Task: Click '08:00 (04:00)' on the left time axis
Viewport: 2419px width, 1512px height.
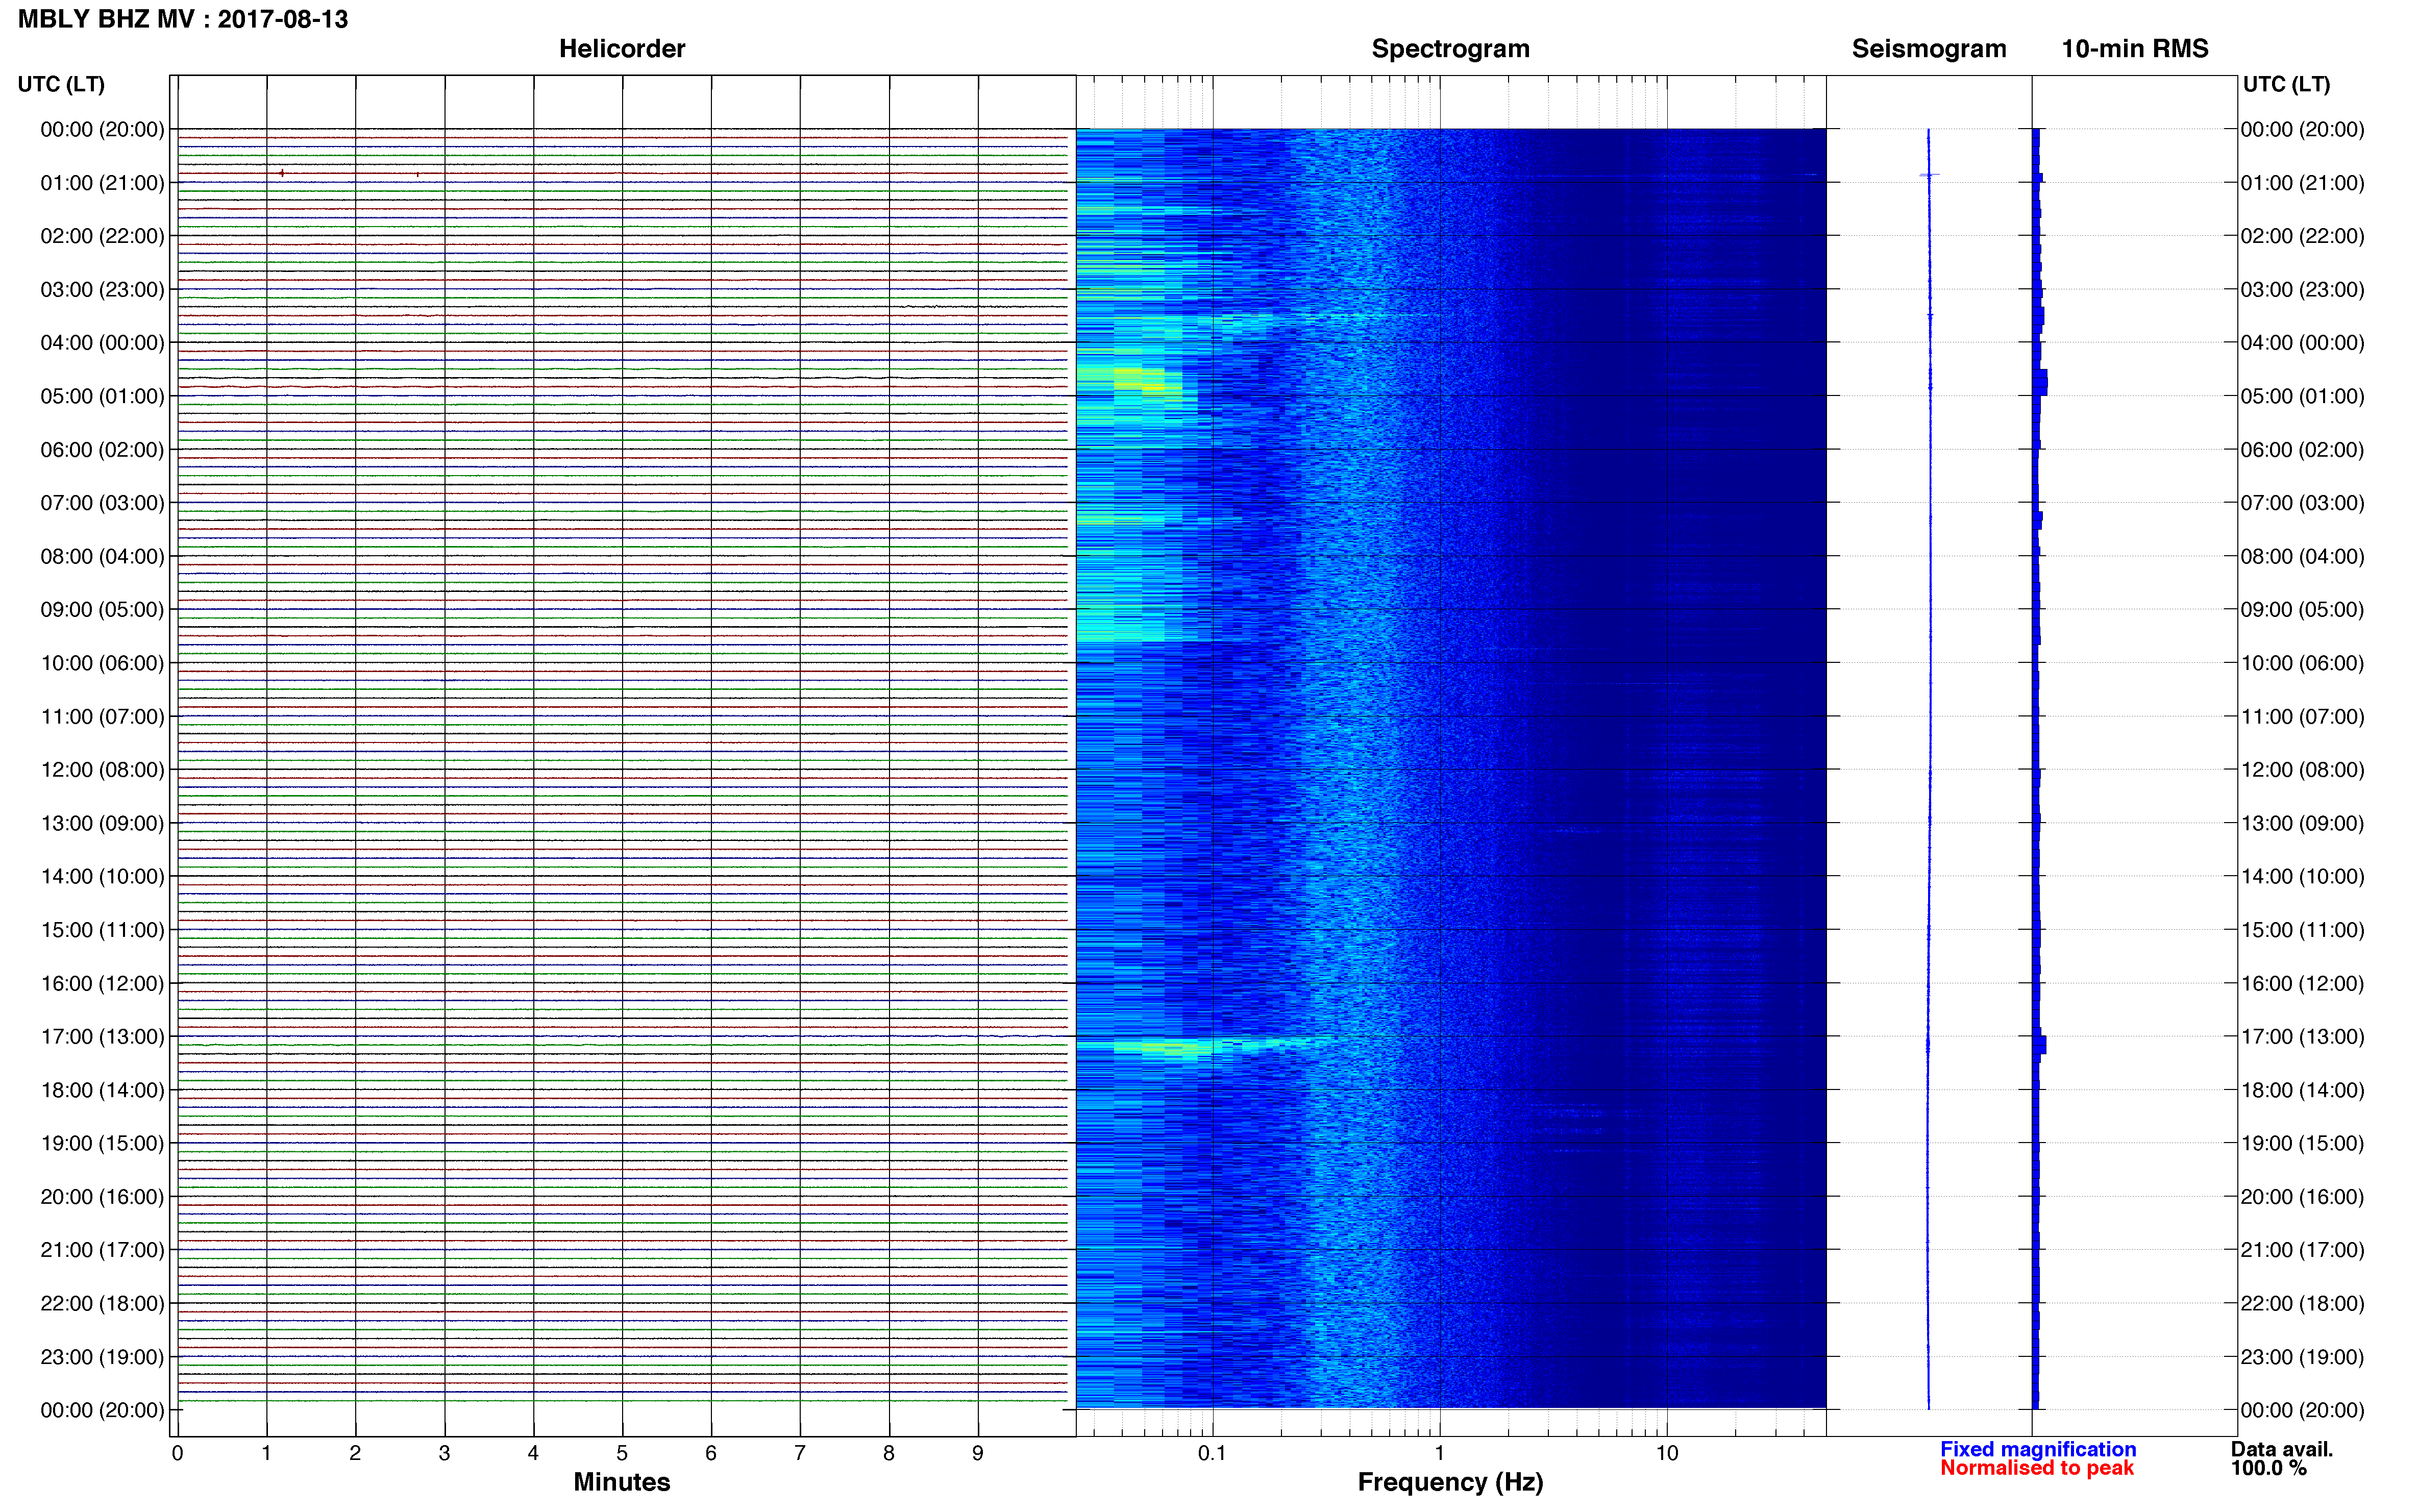Action: [102, 556]
